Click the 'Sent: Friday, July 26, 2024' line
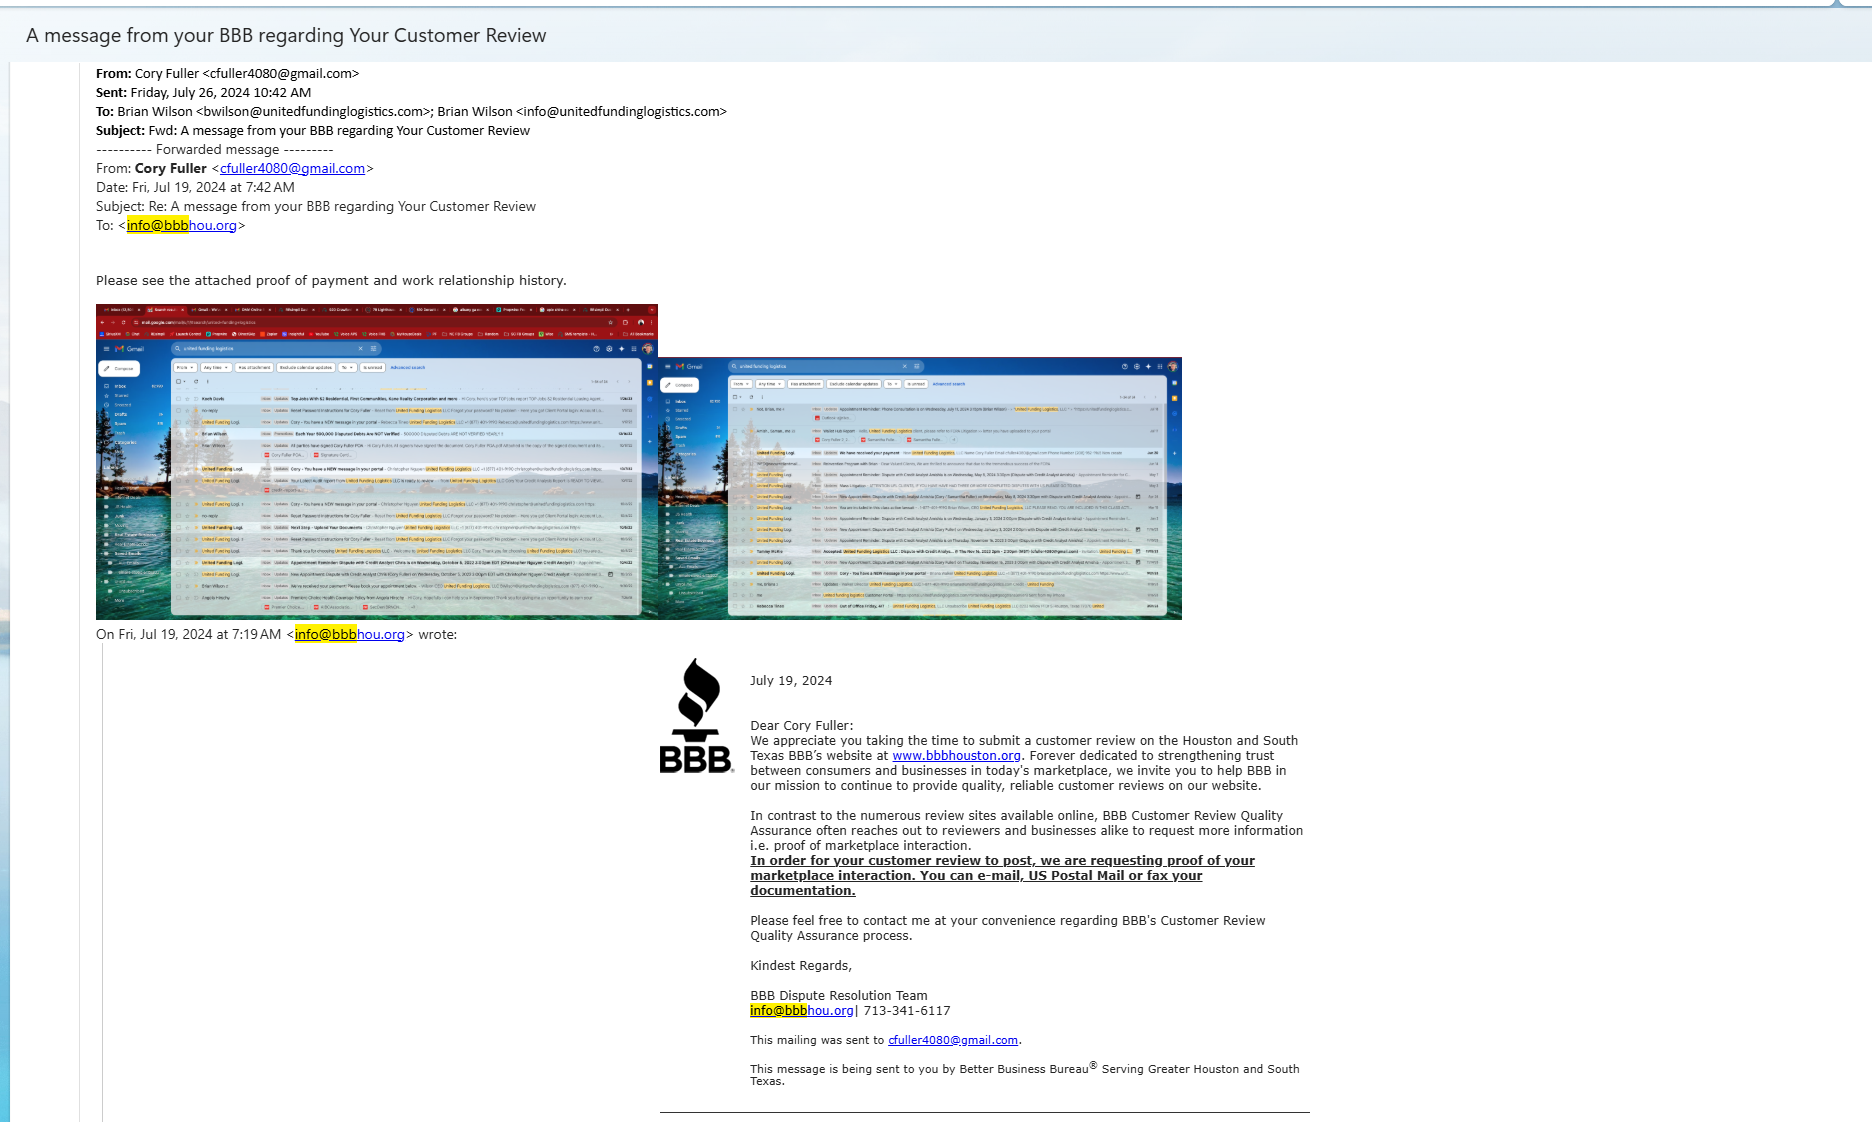Image resolution: width=1872 pixels, height=1122 pixels. coord(204,92)
